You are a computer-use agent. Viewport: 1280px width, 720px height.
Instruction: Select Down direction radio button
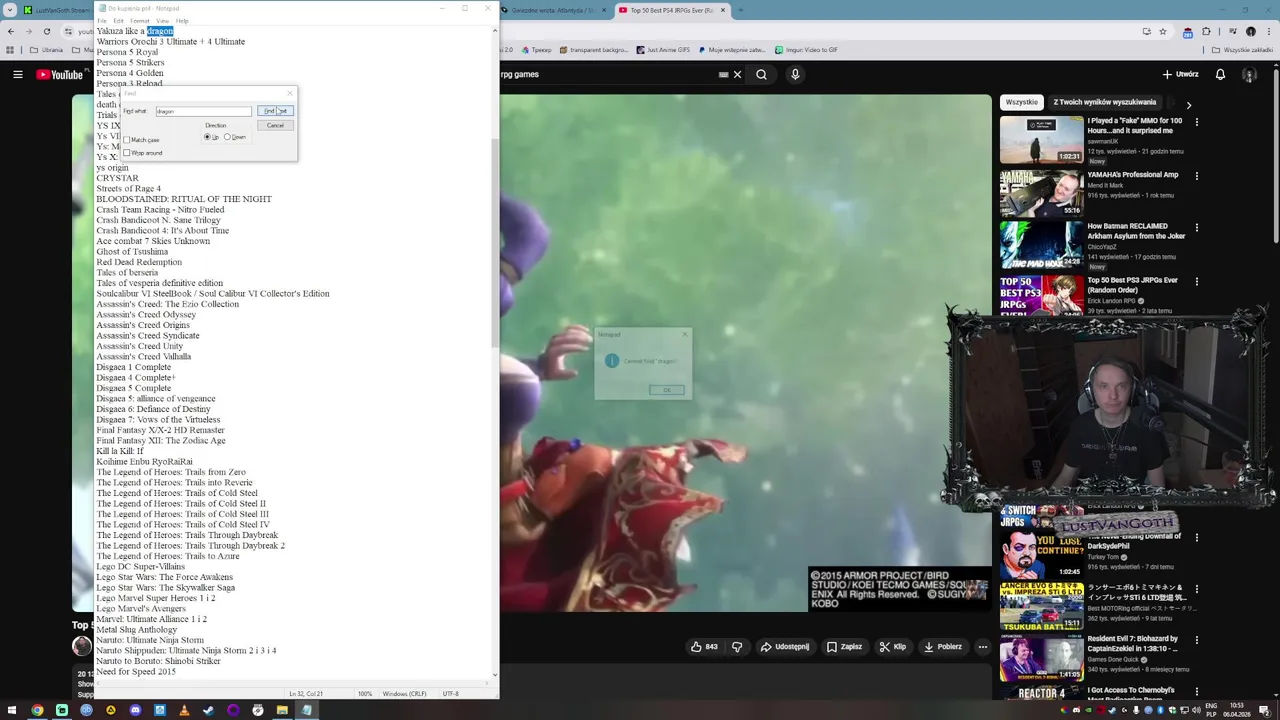pyautogui.click(x=228, y=137)
